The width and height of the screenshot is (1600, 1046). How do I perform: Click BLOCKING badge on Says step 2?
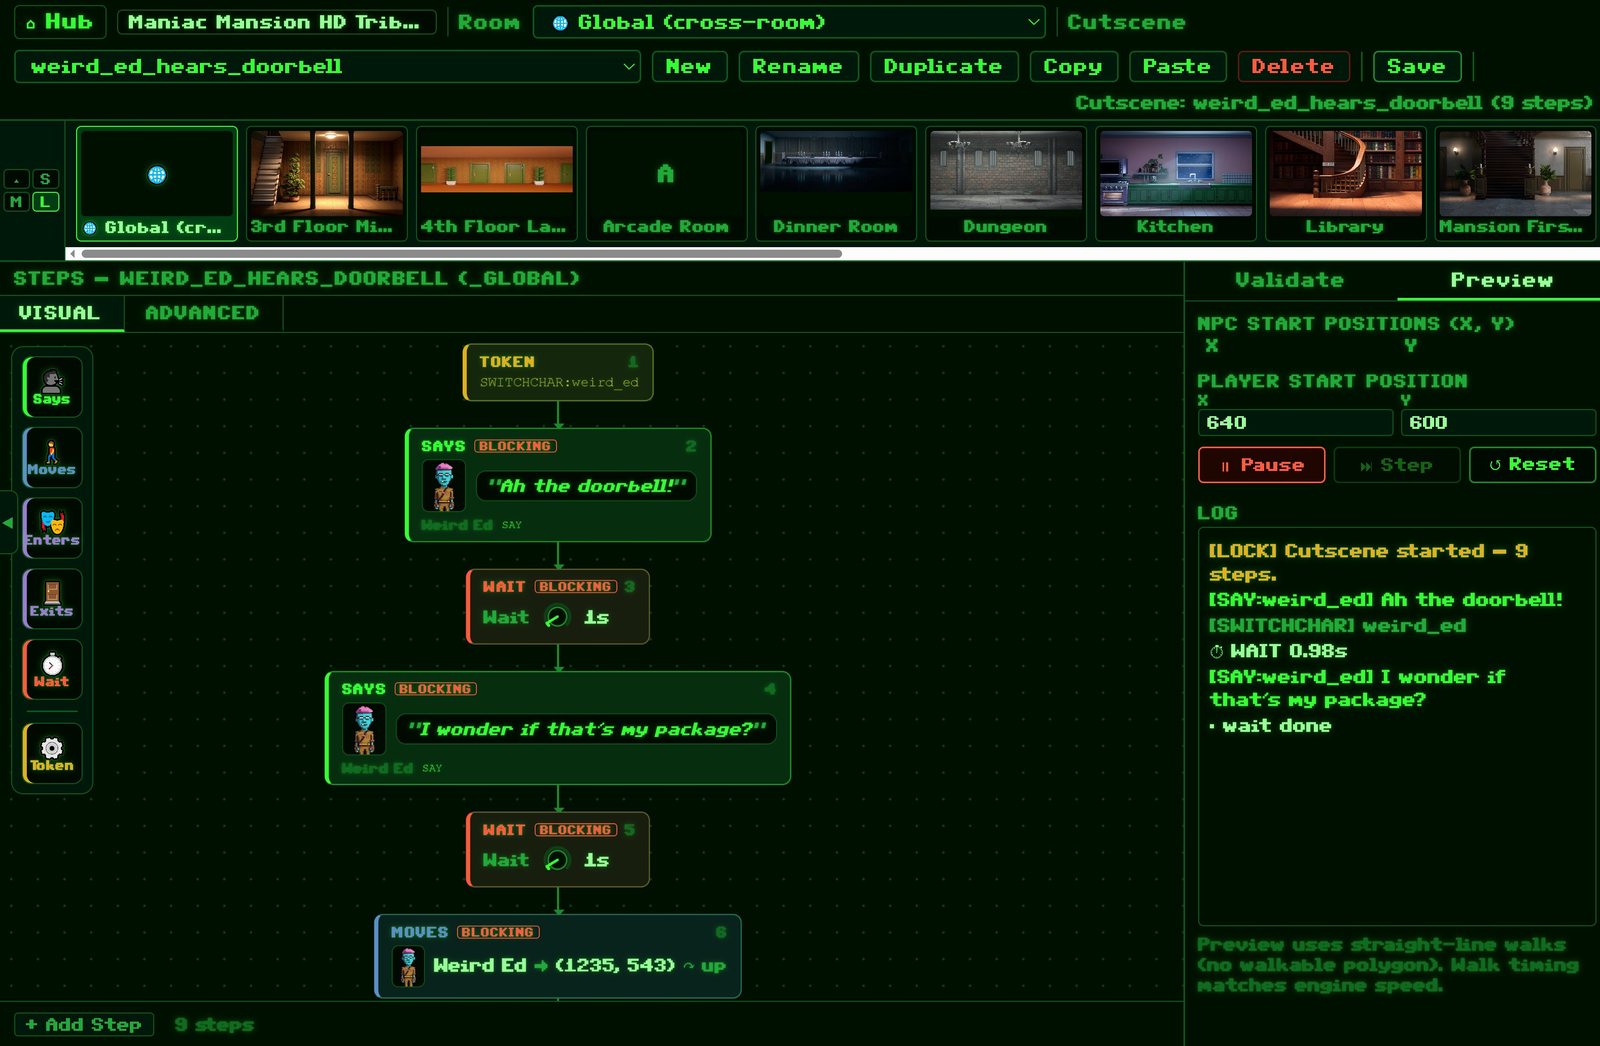click(516, 446)
